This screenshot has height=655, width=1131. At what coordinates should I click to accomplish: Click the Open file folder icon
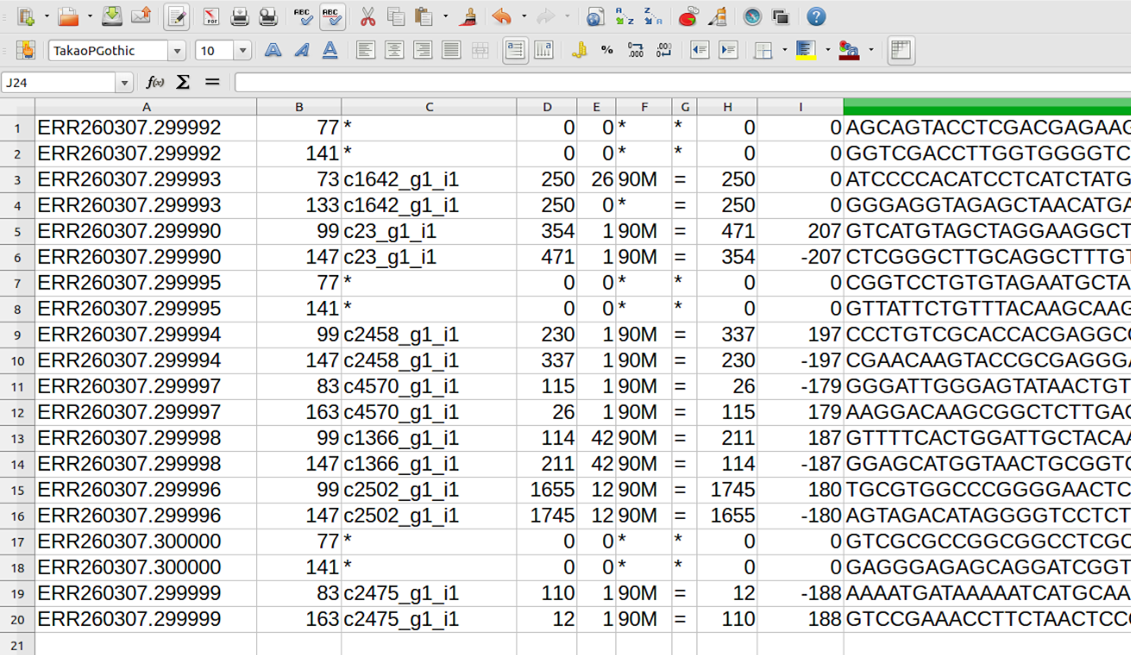pyautogui.click(x=69, y=17)
